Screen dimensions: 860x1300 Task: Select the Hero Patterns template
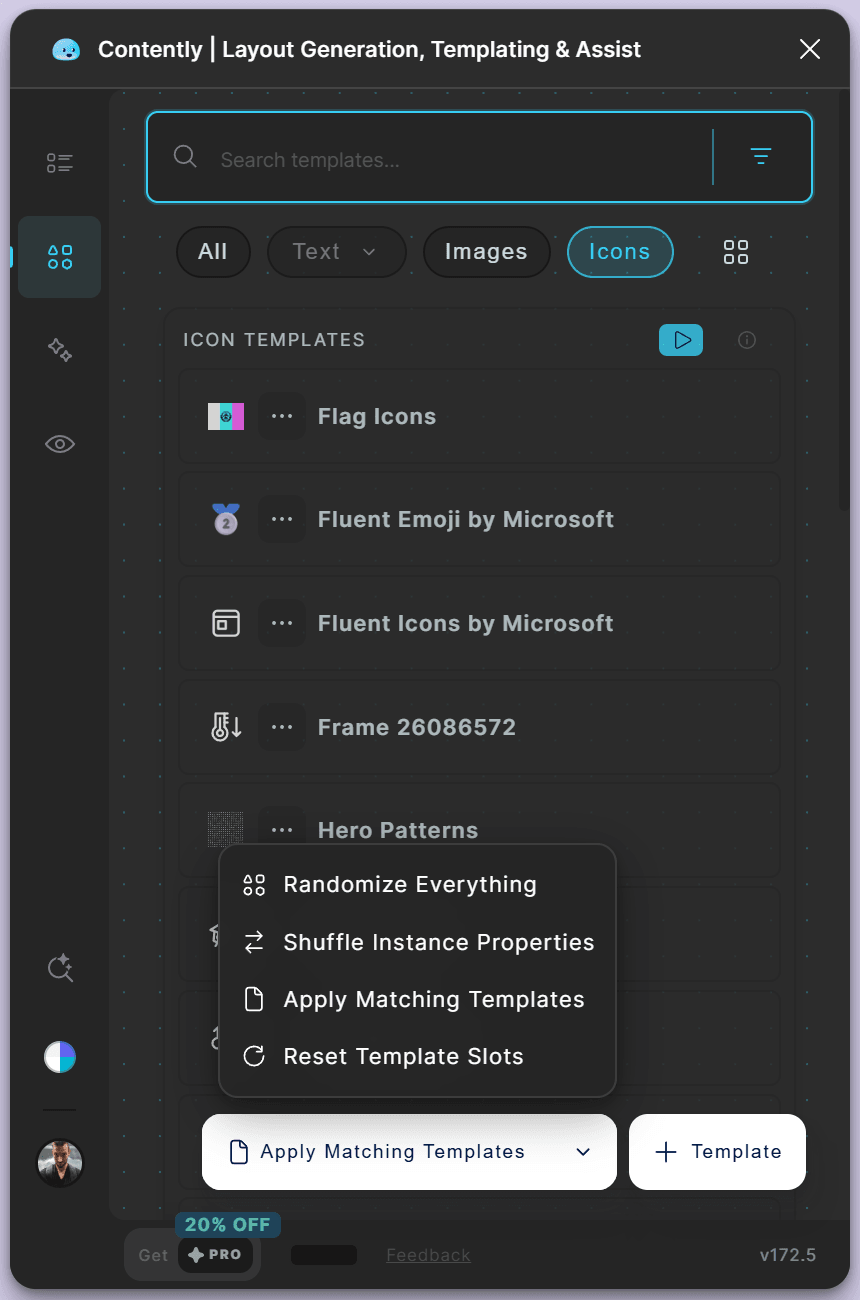coord(479,830)
